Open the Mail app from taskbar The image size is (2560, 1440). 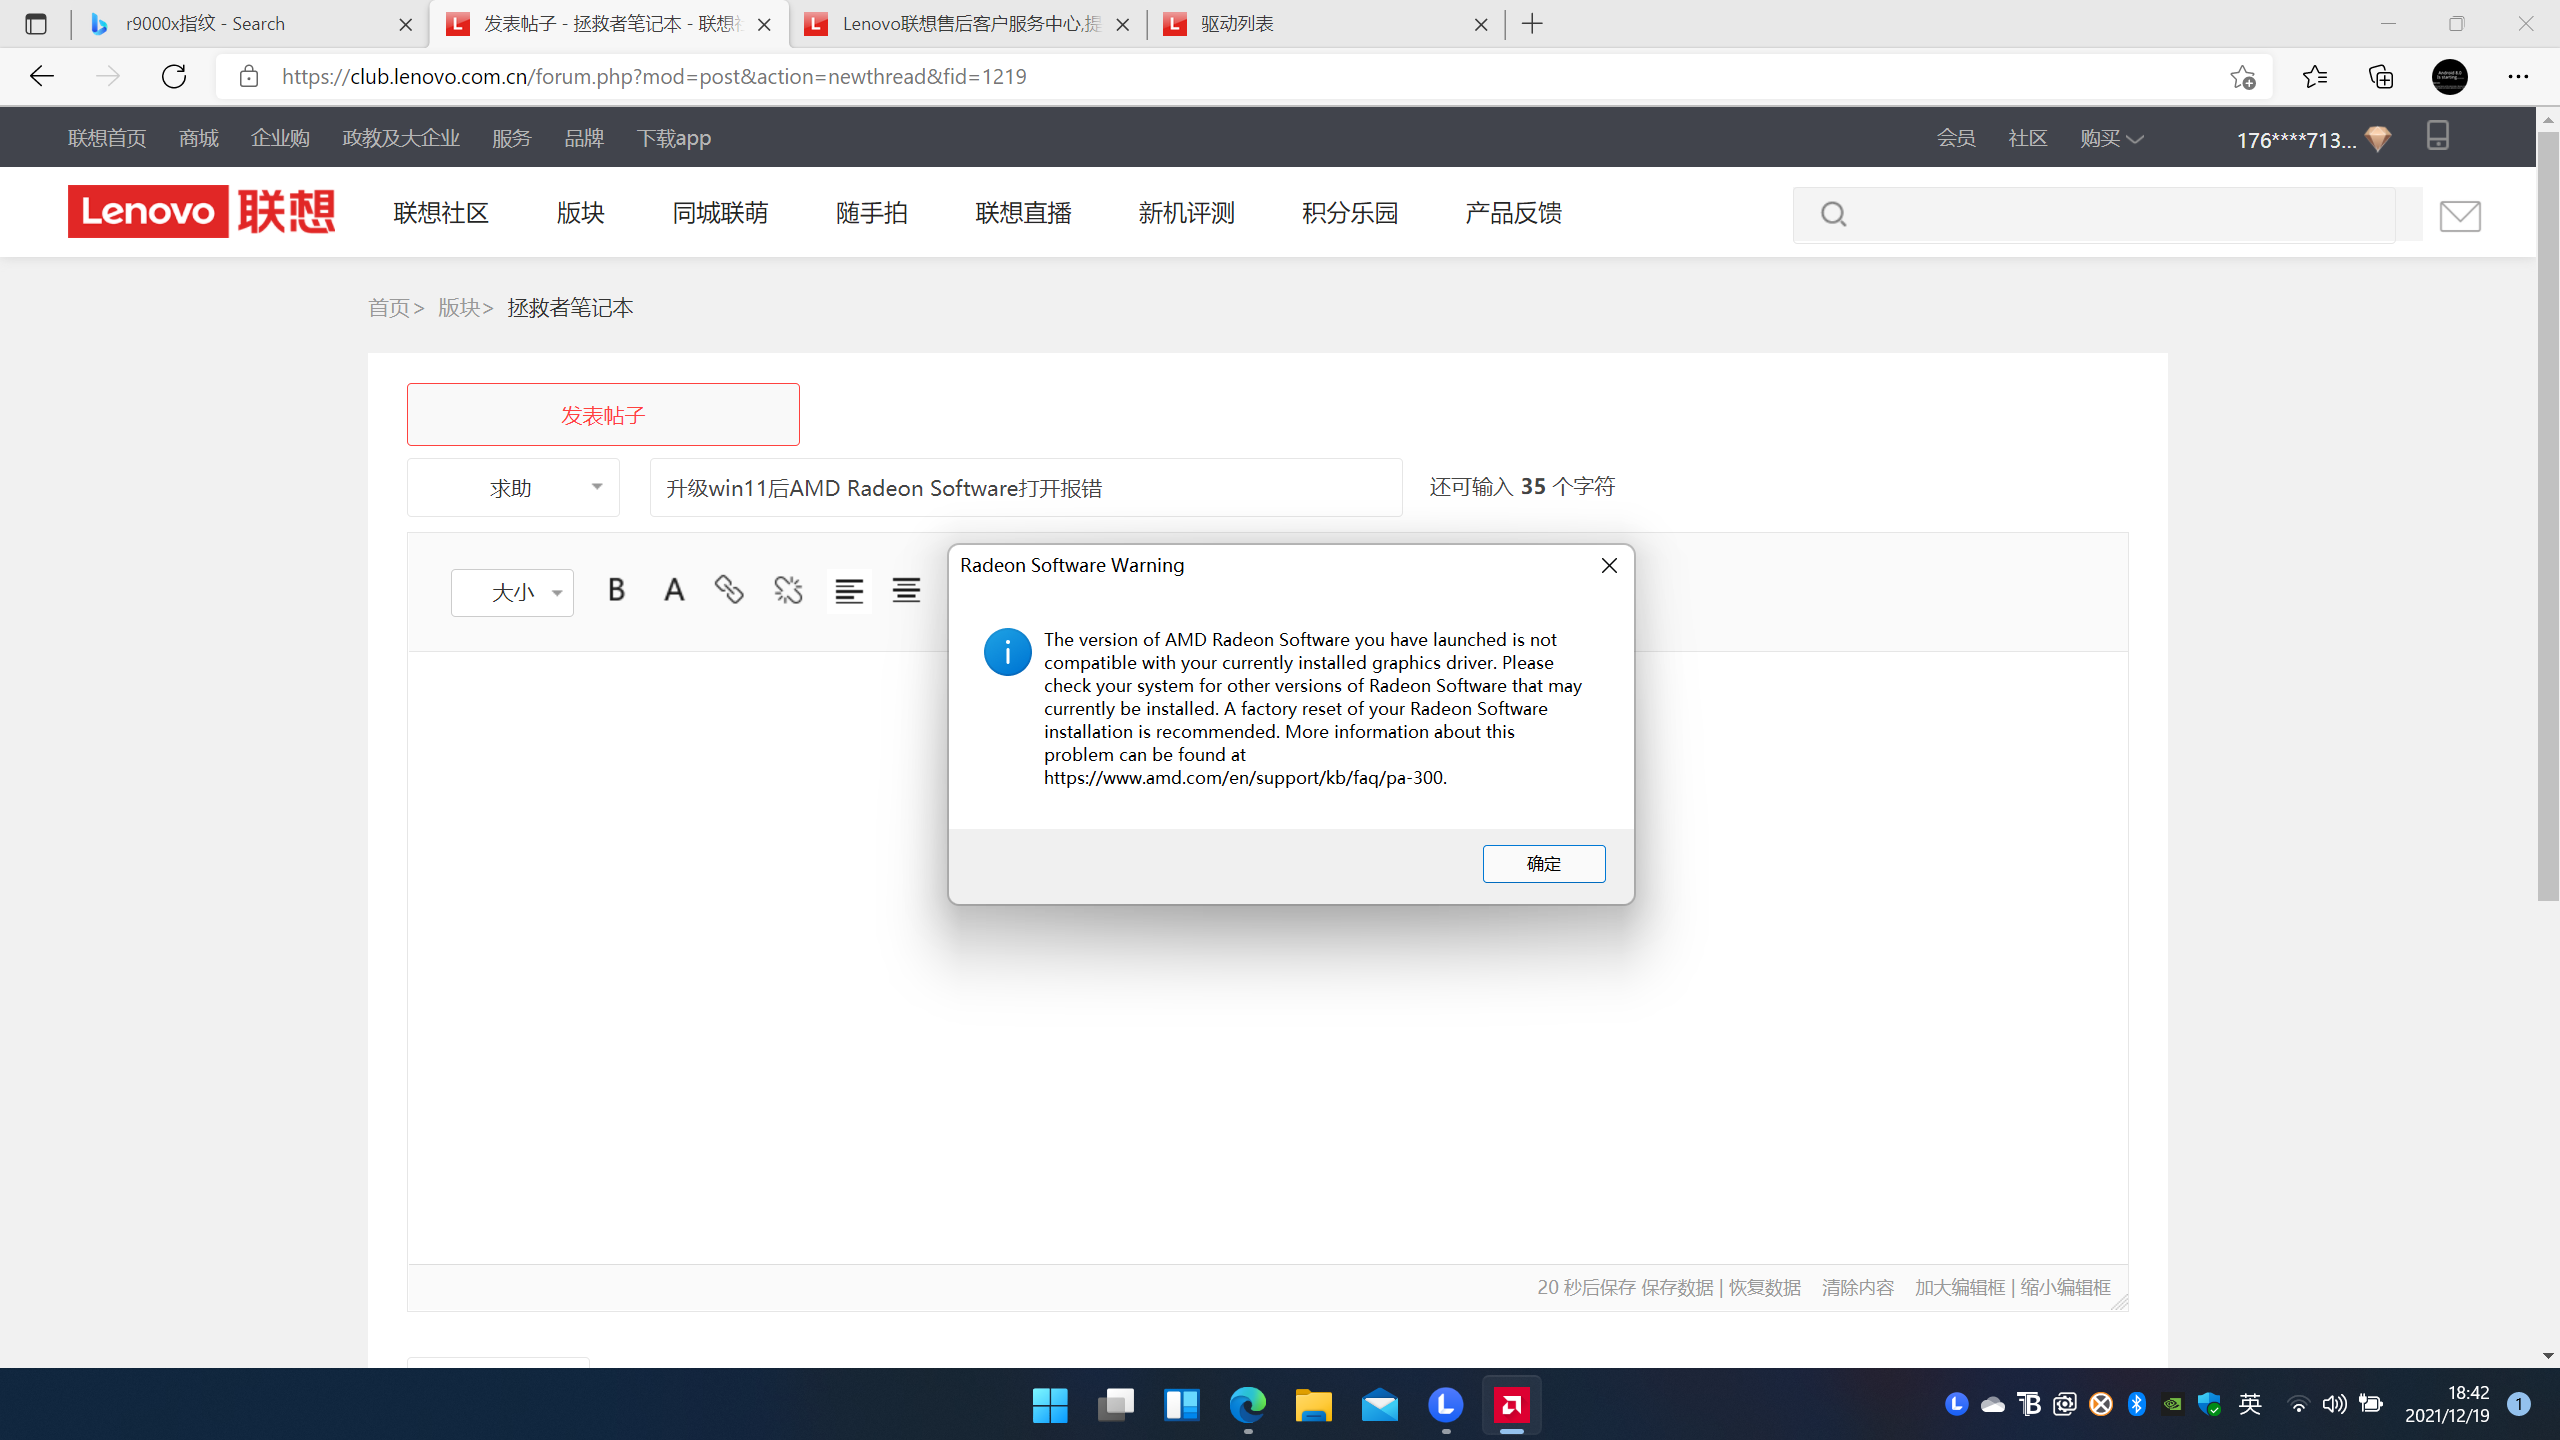[x=1380, y=1405]
